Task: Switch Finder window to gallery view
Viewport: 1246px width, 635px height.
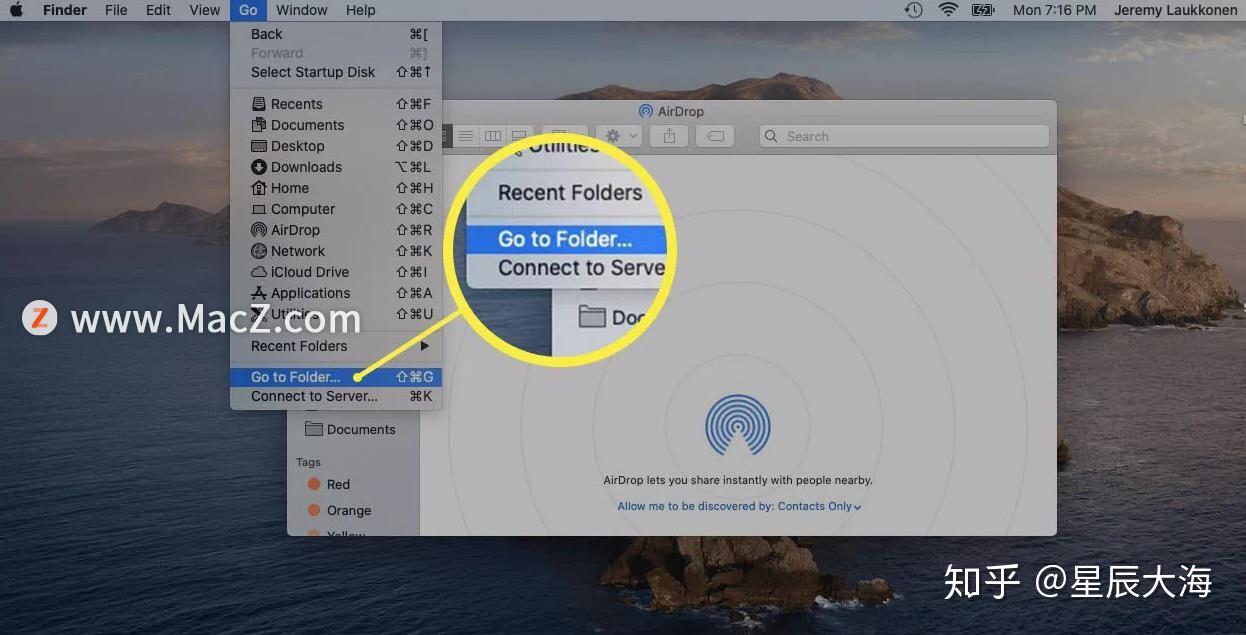Action: tap(518, 136)
